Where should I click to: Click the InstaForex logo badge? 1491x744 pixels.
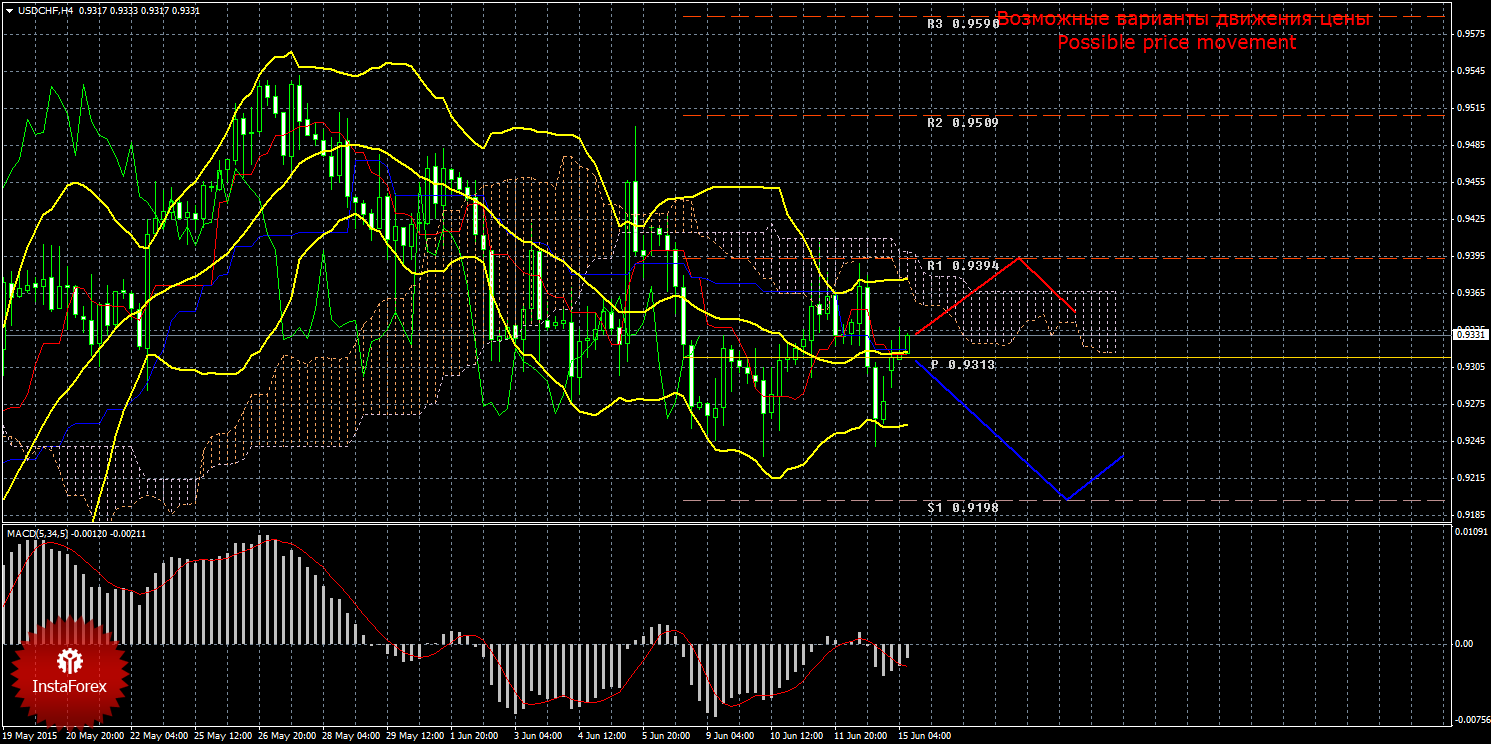(x=69, y=672)
